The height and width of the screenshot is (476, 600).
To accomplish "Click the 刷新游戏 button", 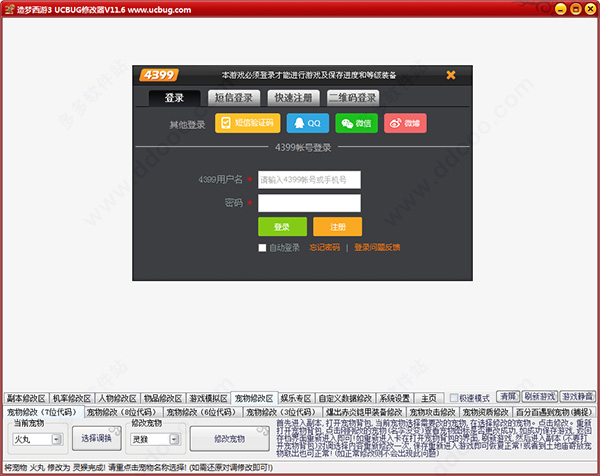I will (x=540, y=396).
